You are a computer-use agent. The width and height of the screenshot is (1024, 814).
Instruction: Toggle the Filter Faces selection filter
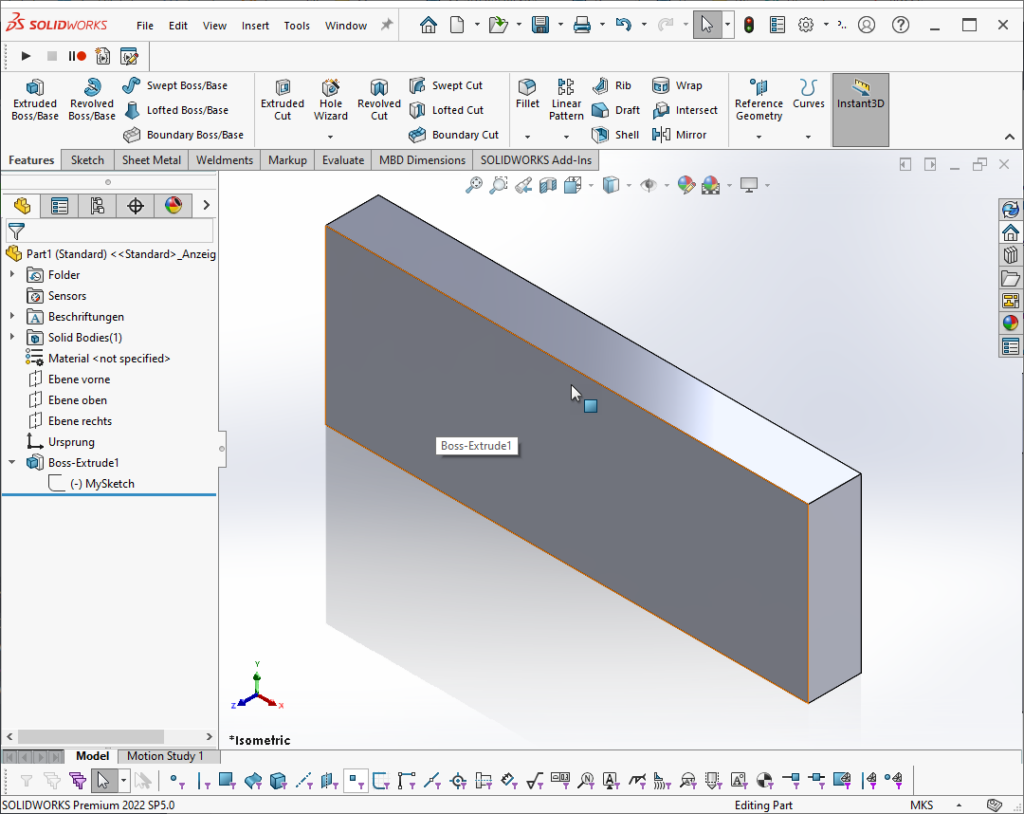(227, 779)
